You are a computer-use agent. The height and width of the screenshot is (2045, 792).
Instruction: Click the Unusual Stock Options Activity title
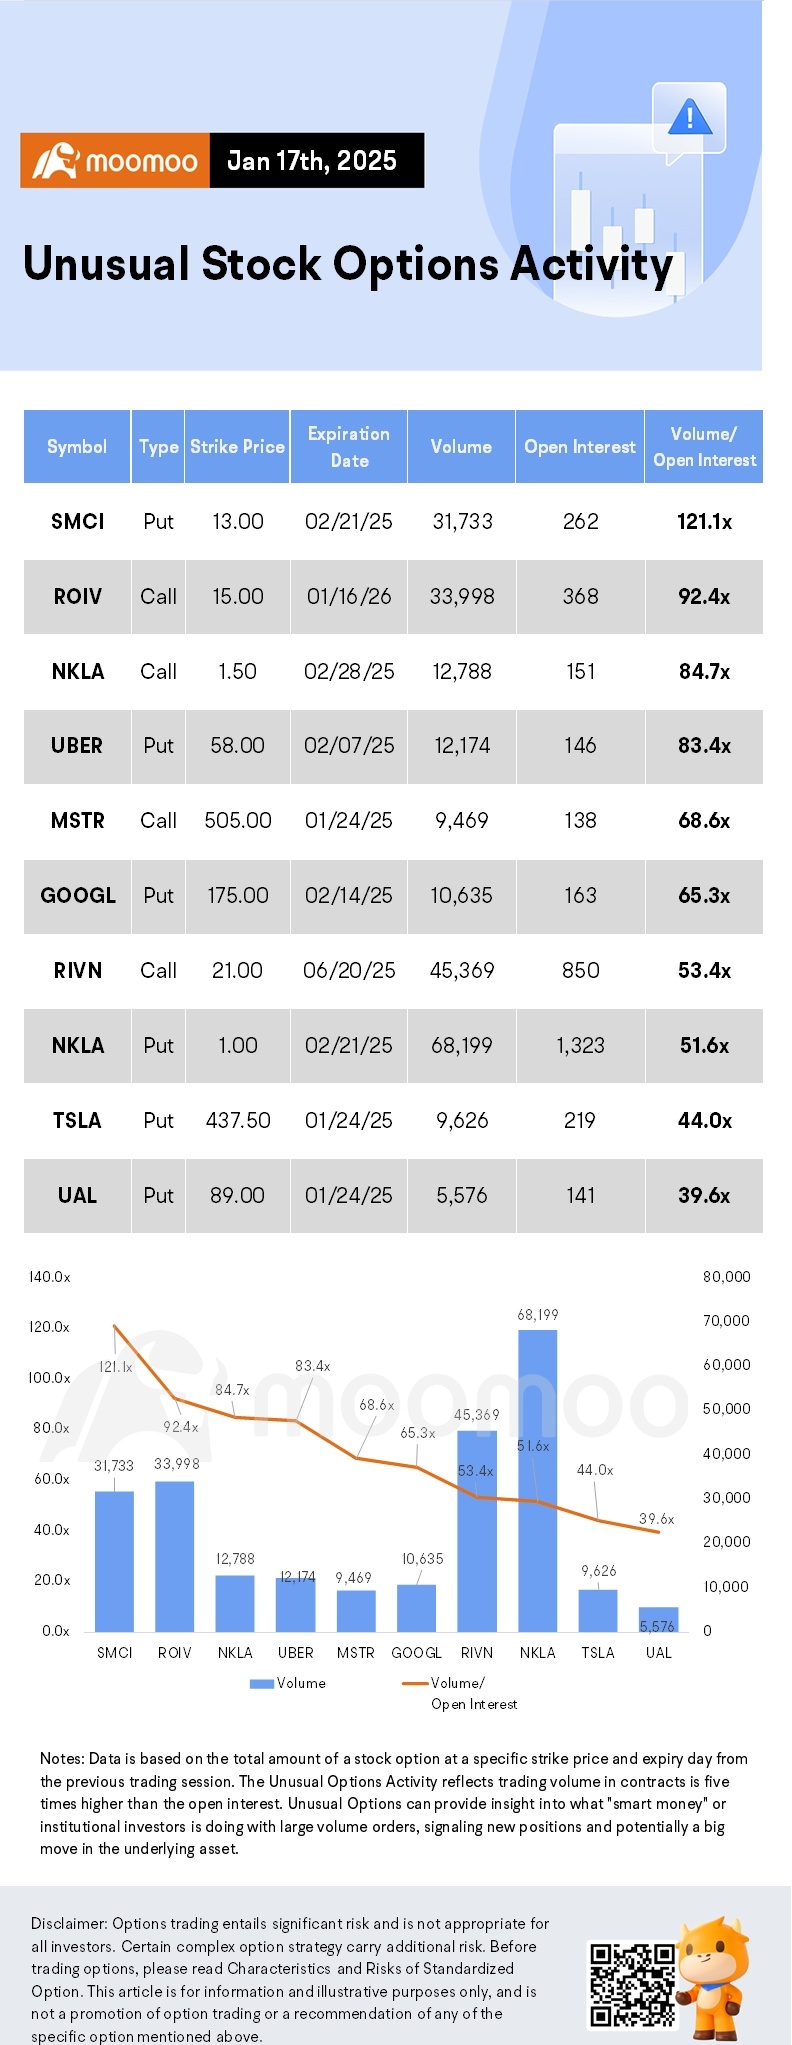tap(348, 265)
